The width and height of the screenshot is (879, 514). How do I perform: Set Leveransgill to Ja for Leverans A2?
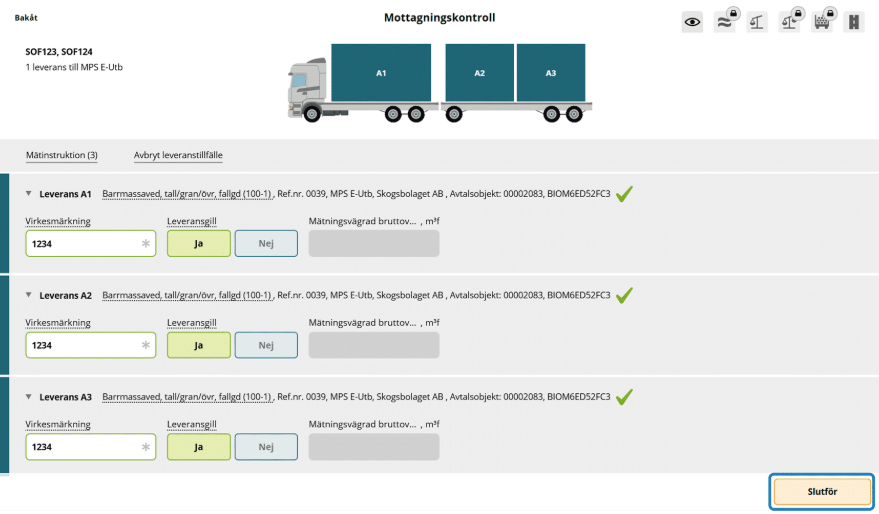199,346
